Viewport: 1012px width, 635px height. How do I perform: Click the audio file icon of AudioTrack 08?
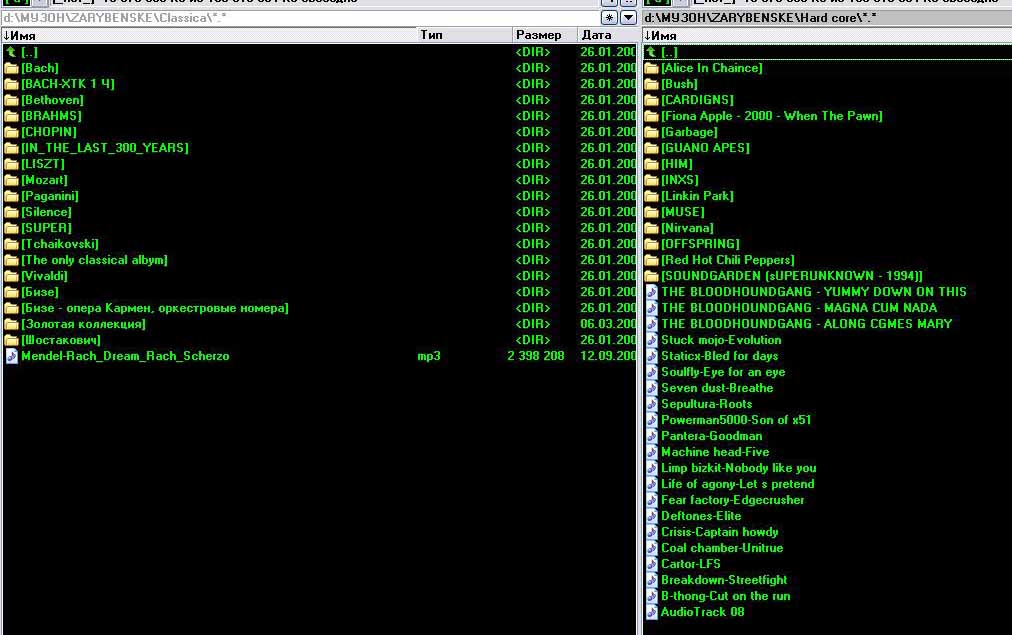pos(651,612)
